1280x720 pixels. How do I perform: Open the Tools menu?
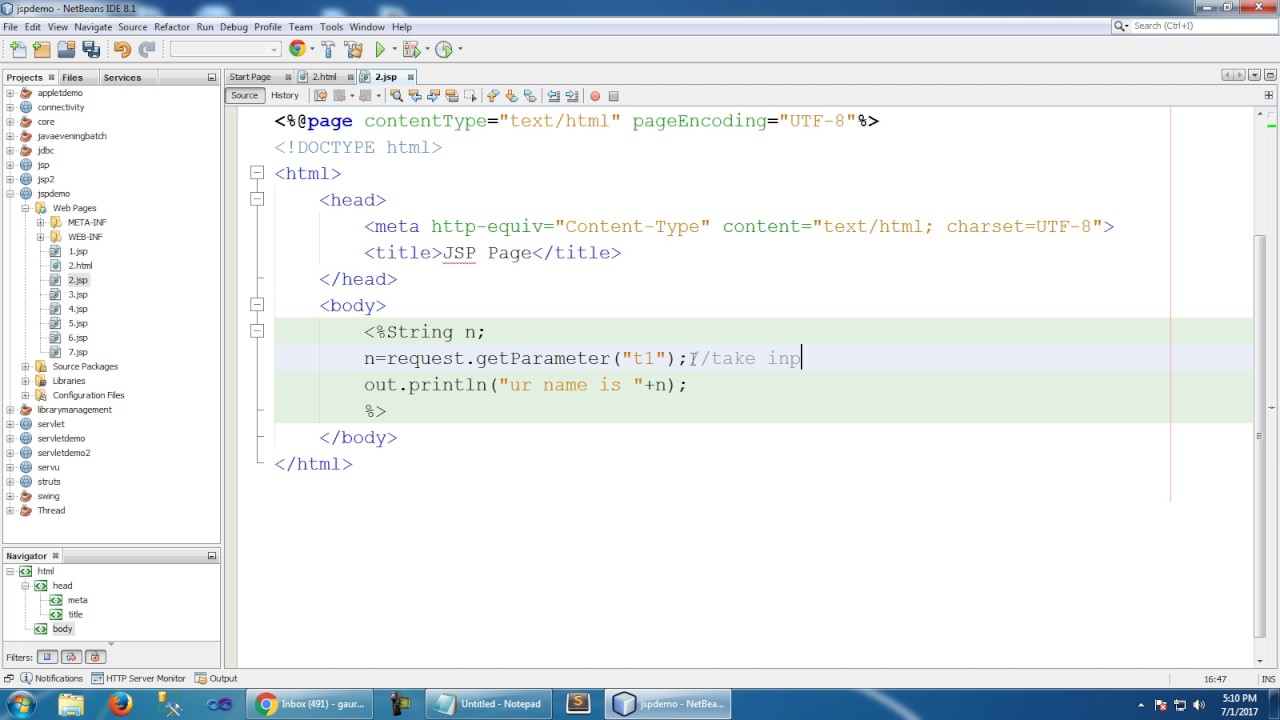tap(331, 27)
